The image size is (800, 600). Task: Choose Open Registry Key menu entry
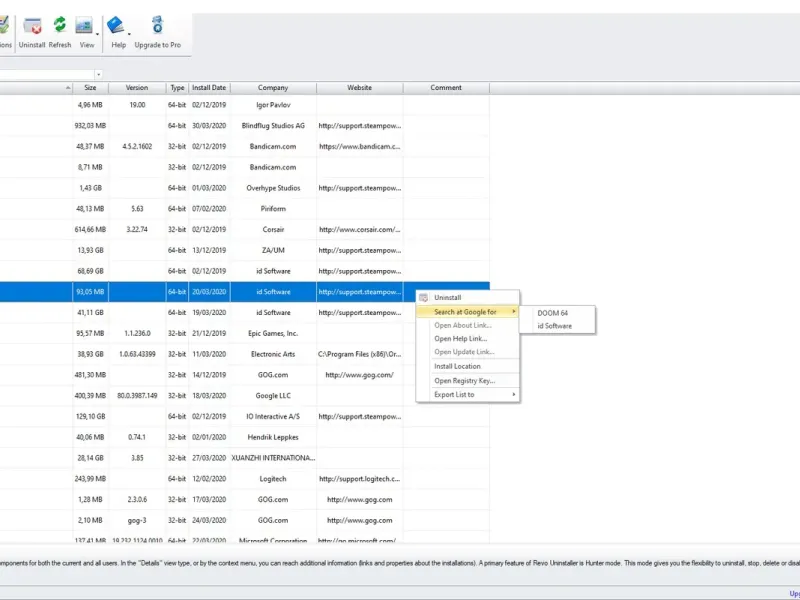[468, 381]
